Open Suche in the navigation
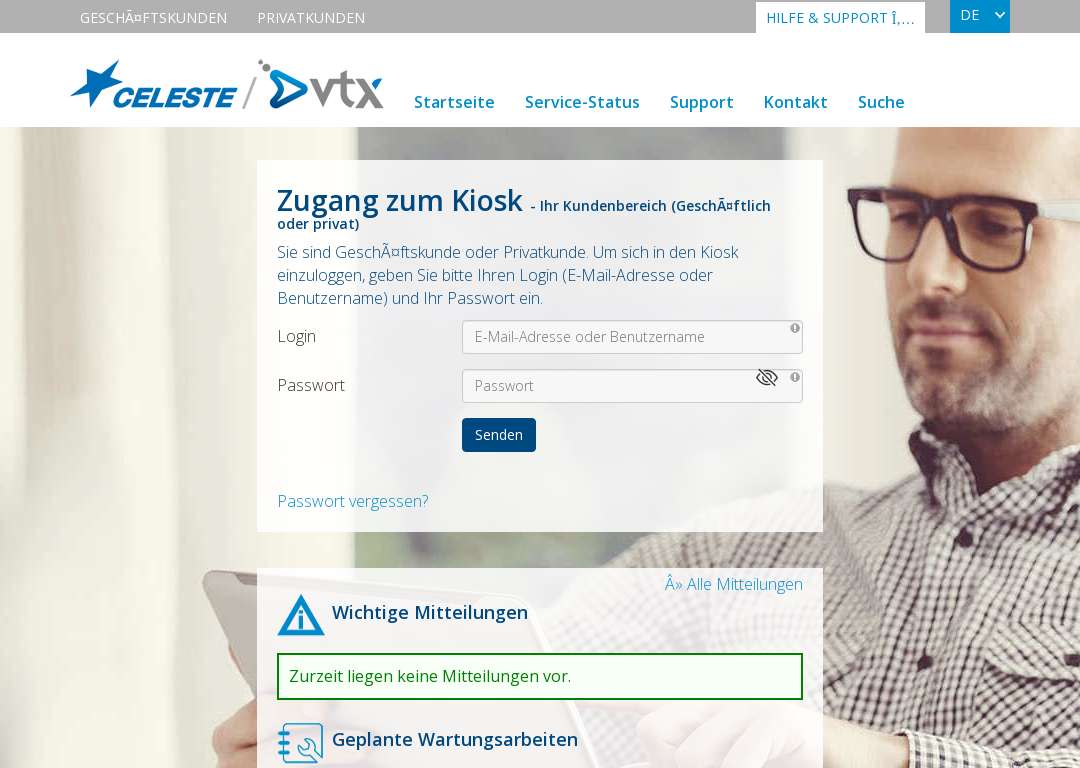The height and width of the screenshot is (768, 1080). pyautogui.click(x=881, y=102)
